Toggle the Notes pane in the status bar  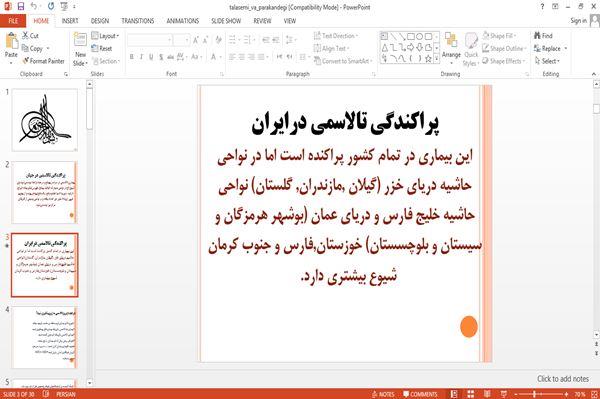(x=383, y=394)
